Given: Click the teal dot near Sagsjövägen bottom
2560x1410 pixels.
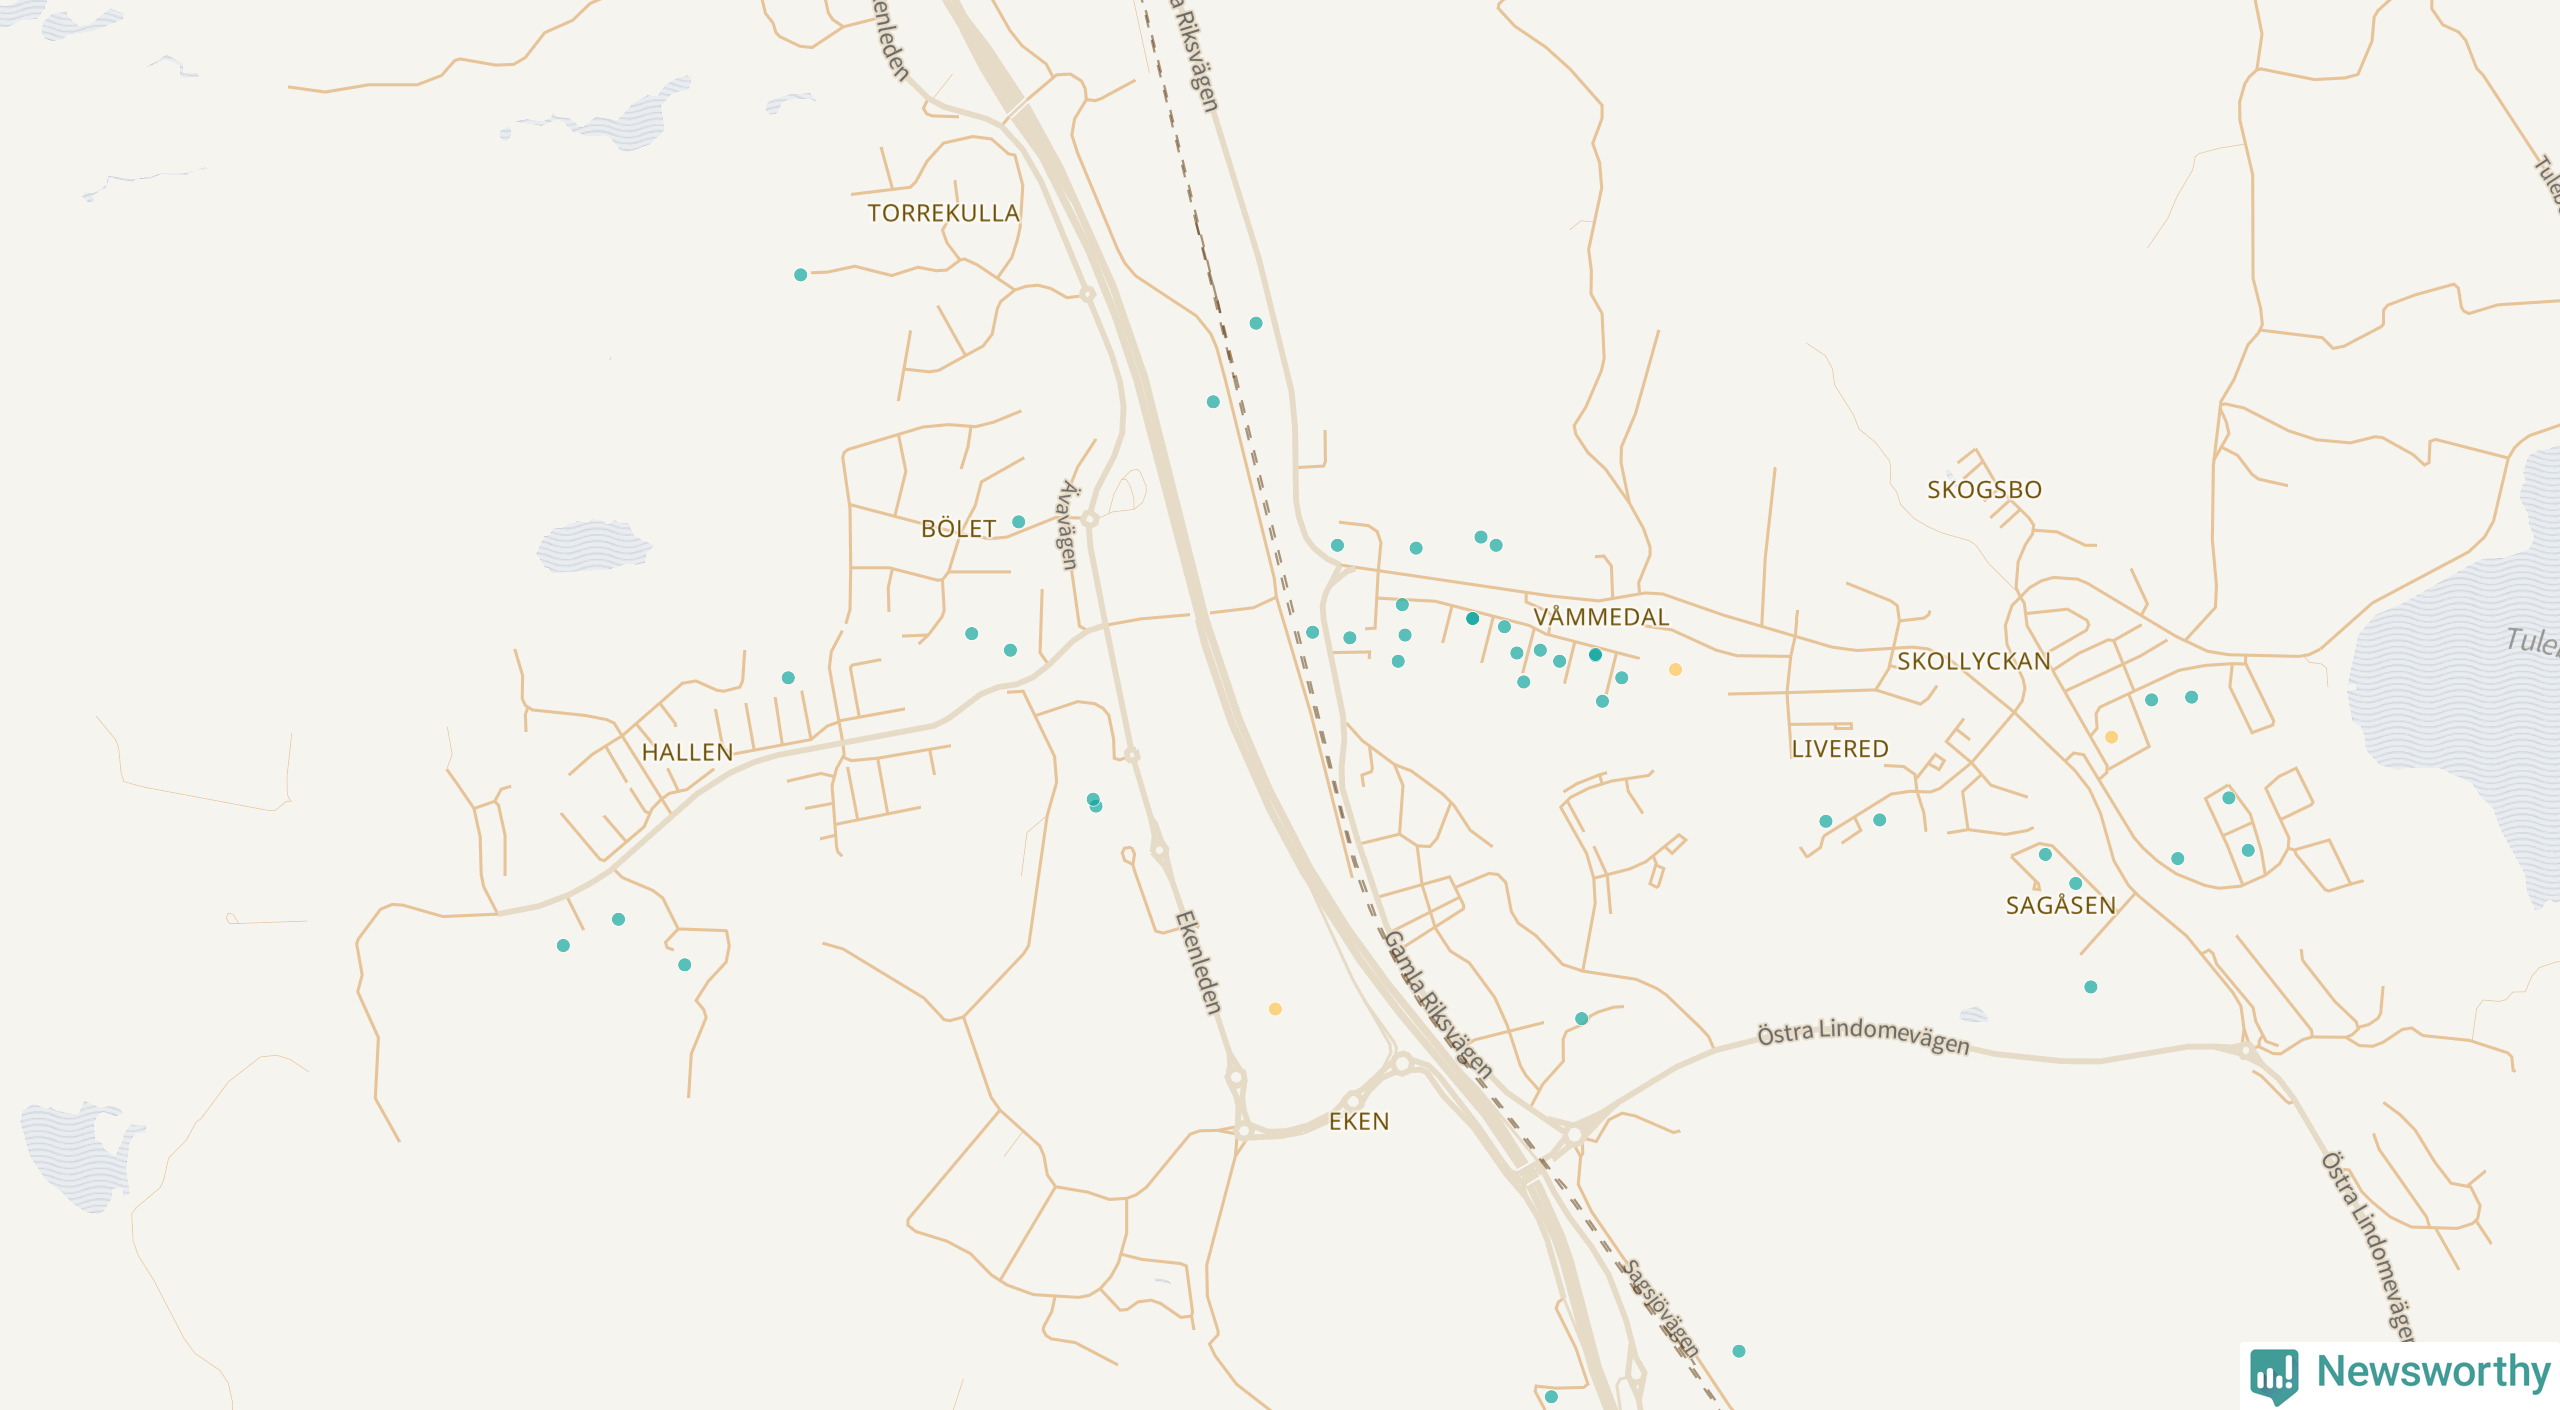Looking at the screenshot, I should pyautogui.click(x=1738, y=1351).
